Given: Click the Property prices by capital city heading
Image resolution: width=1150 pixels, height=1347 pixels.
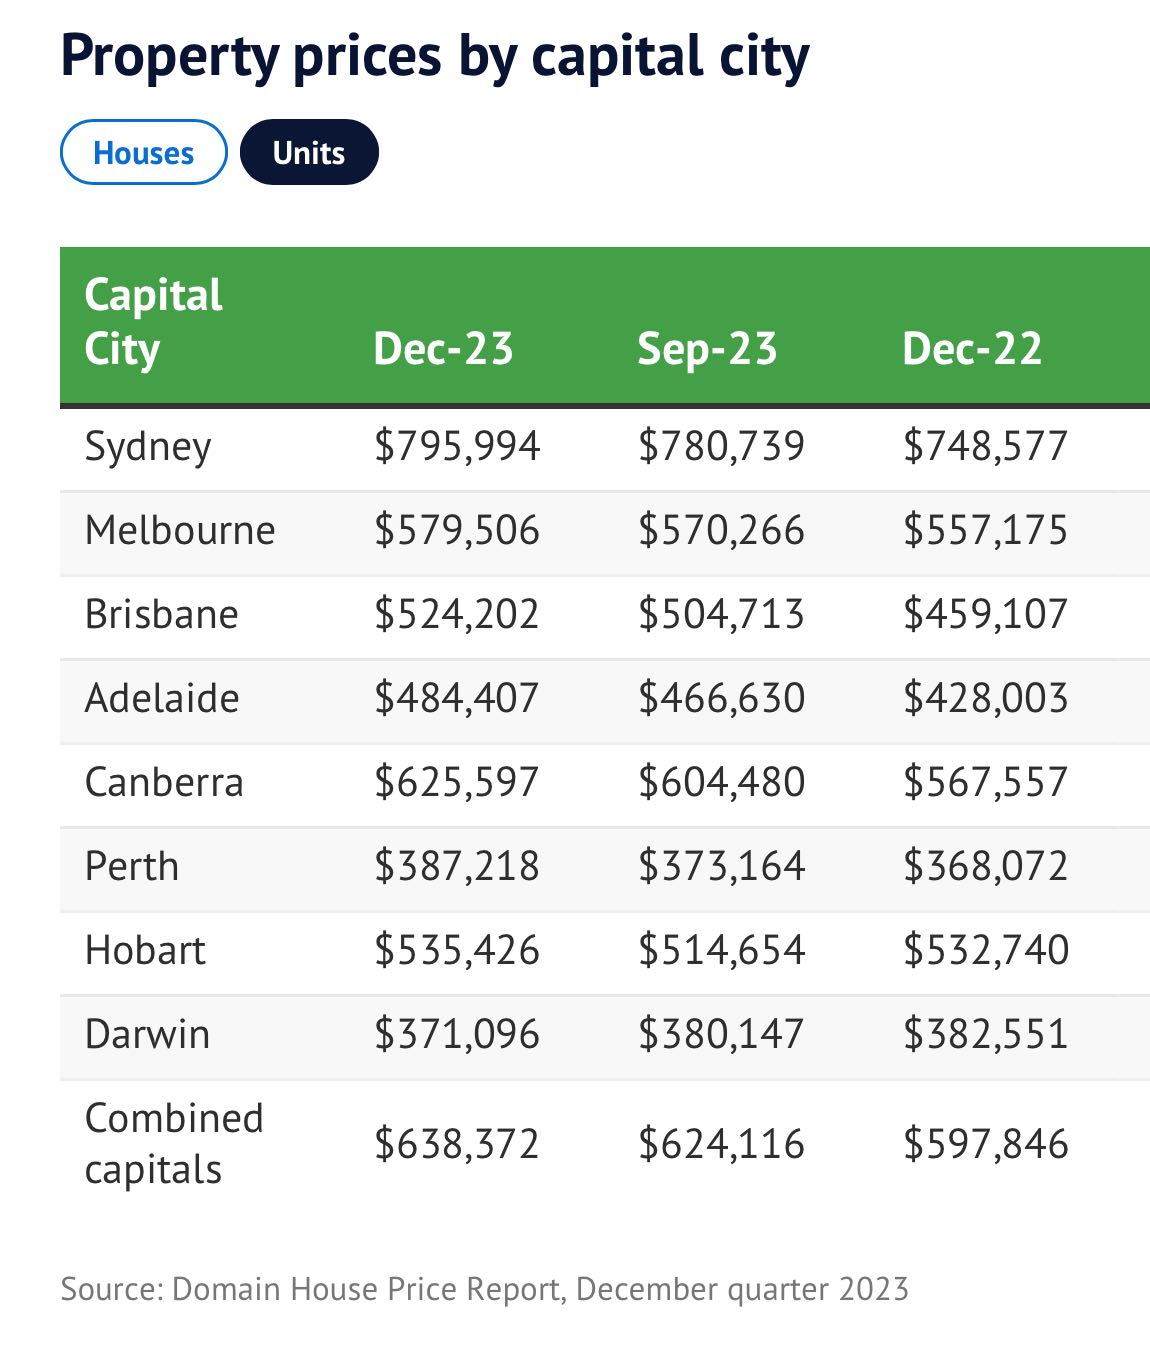Looking at the screenshot, I should pos(435,56).
